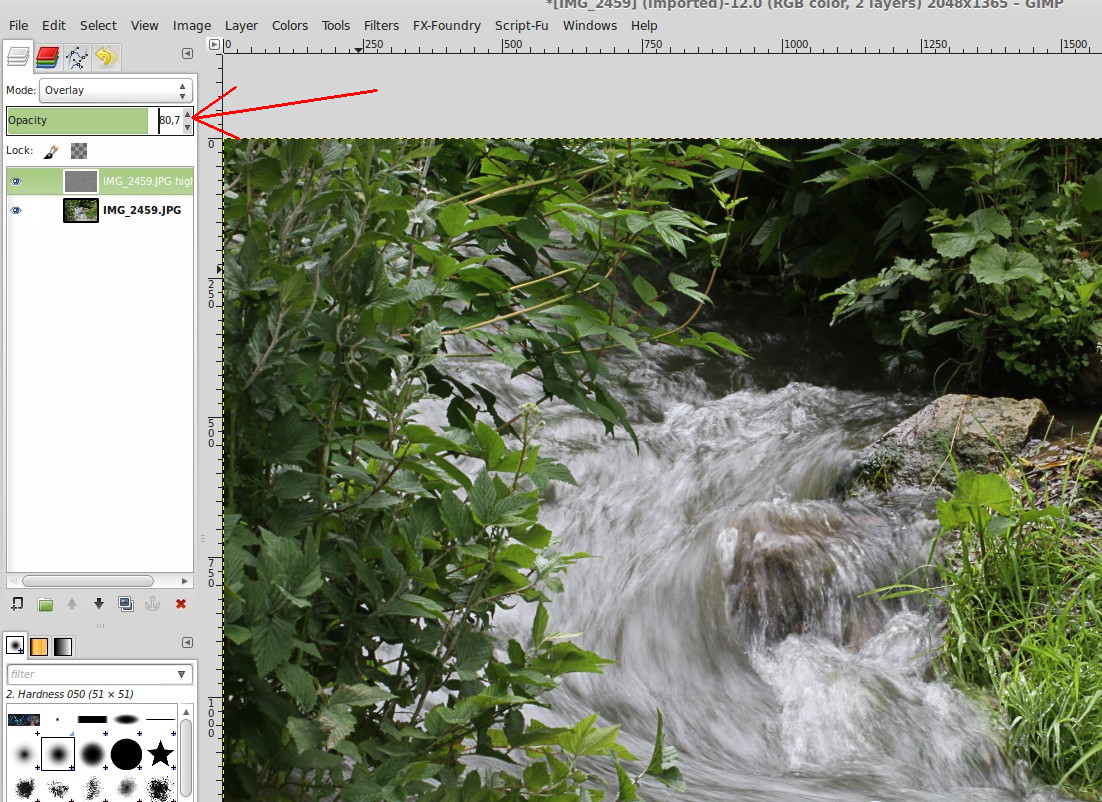Click the right arrow of the layers scrollbar
The image size is (1102, 802).
(184, 581)
